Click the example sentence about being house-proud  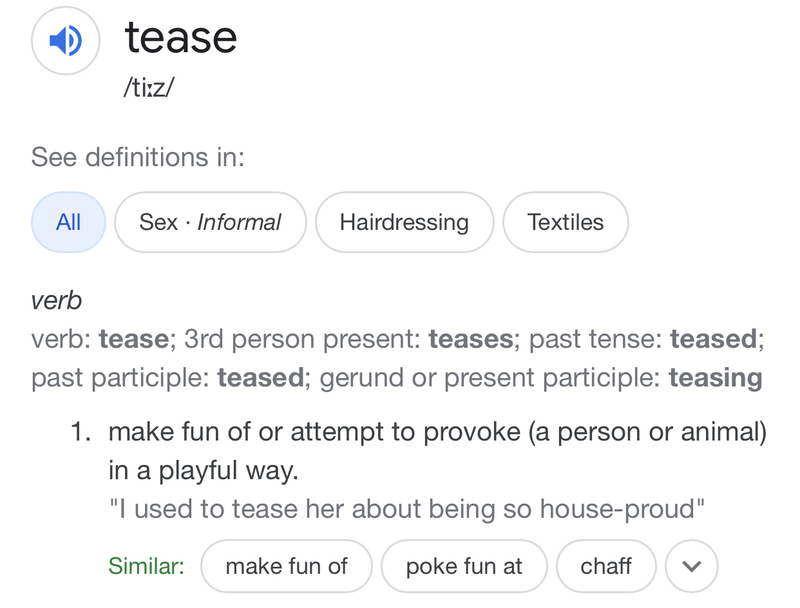pyautogui.click(x=406, y=509)
